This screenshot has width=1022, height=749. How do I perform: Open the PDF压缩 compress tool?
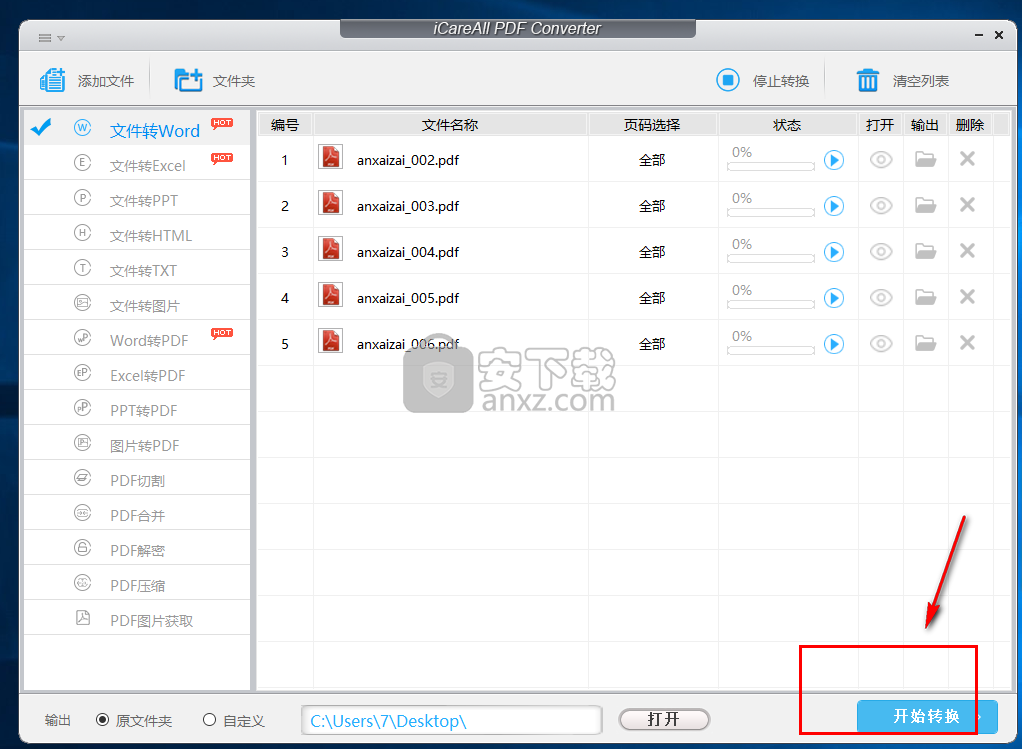[x=137, y=584]
